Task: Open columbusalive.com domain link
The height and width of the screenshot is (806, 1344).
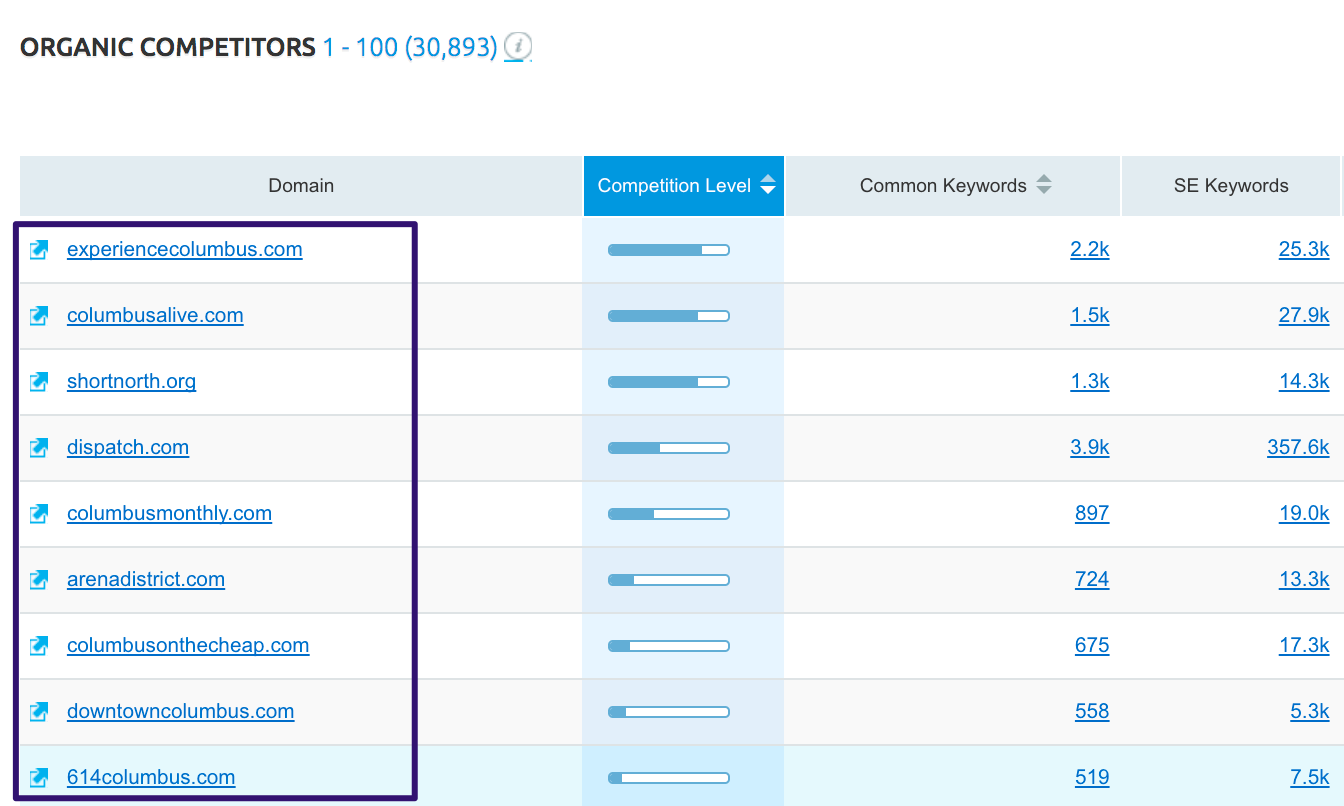Action: pyautogui.click(x=155, y=315)
